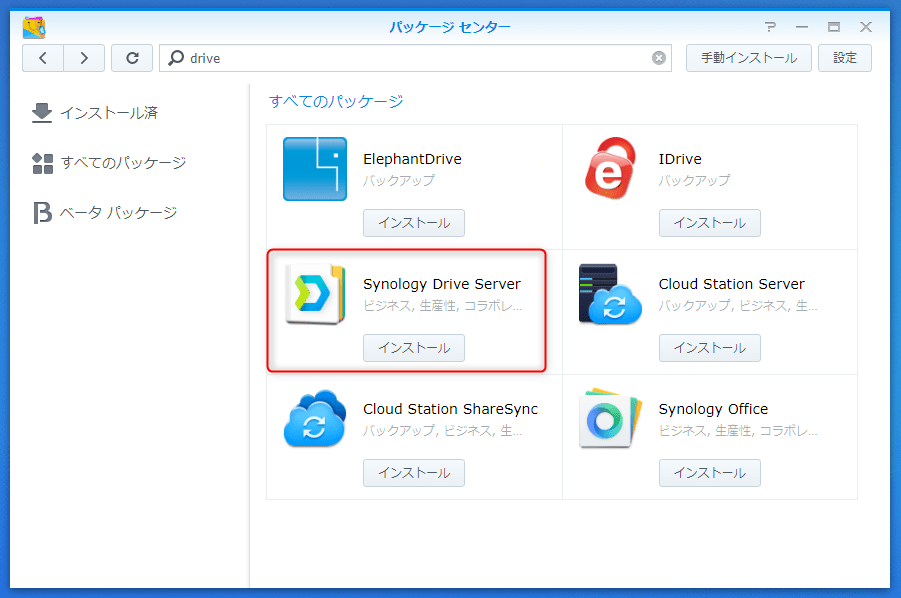Image resolution: width=901 pixels, height=598 pixels.
Task: Minimize the Package Center window
Action: point(802,26)
